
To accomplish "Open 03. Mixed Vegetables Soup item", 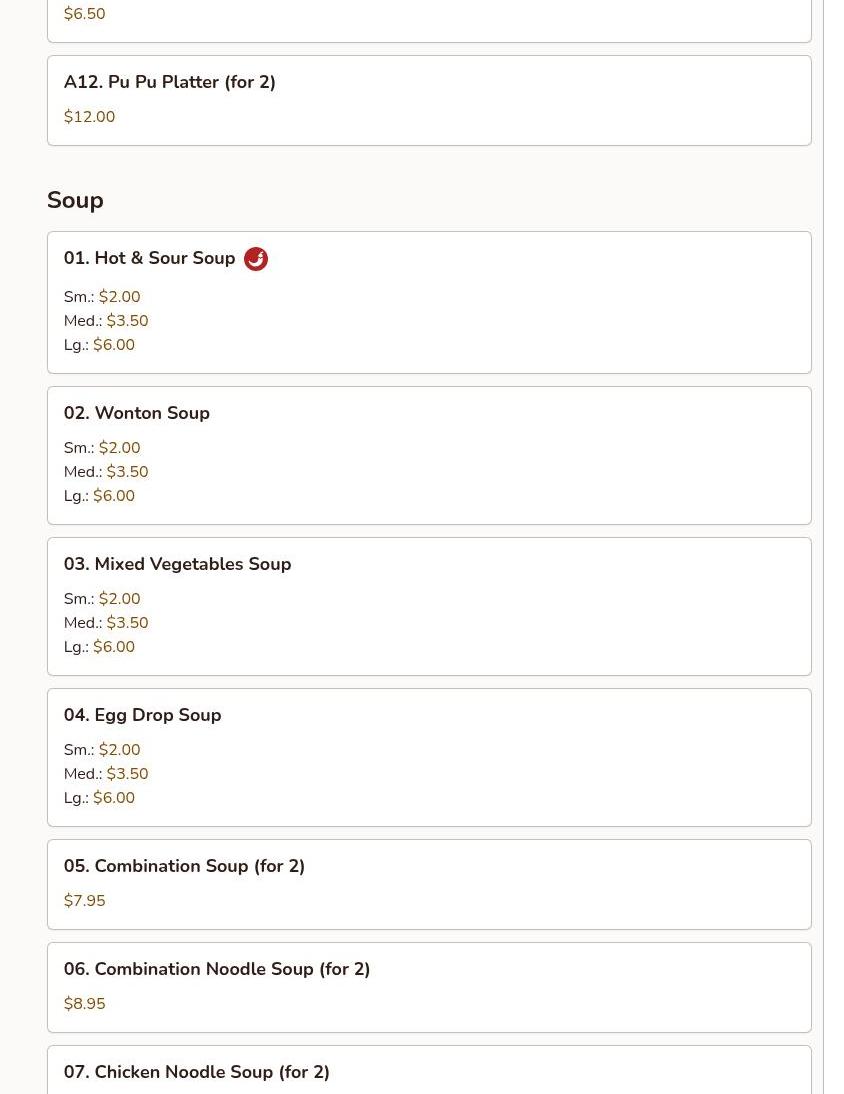I will (x=429, y=606).
